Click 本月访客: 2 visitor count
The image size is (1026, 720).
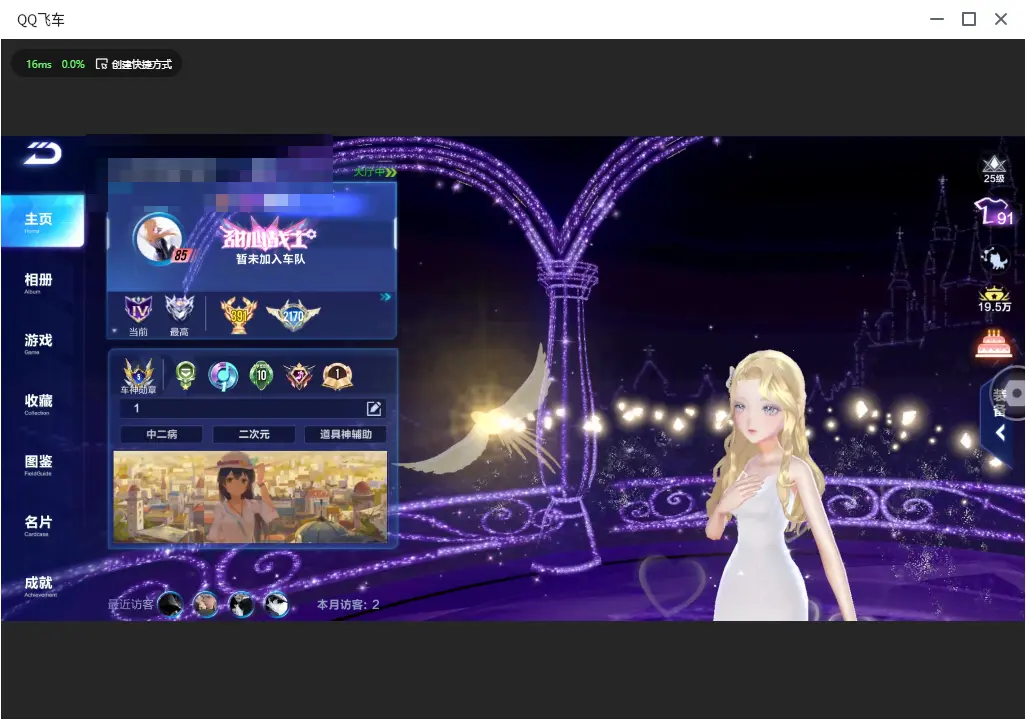click(348, 605)
